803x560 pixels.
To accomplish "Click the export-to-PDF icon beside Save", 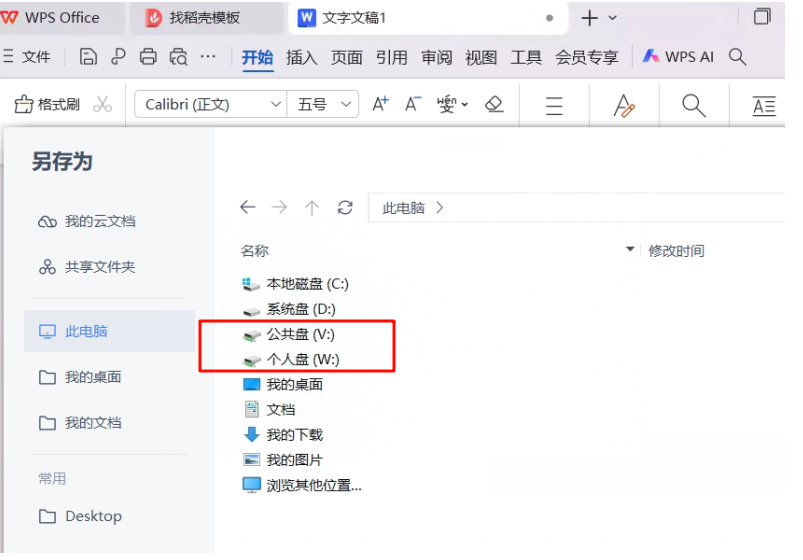I will [118, 56].
